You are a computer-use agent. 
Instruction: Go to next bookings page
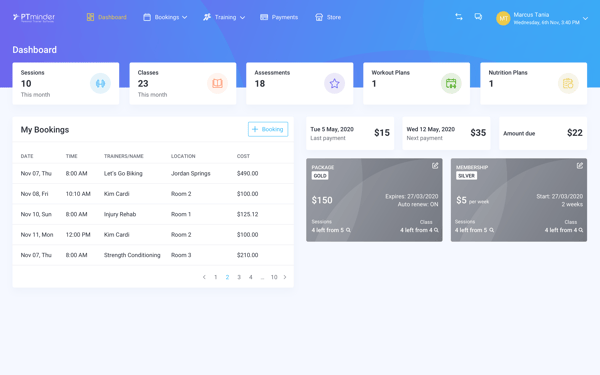pos(285,277)
